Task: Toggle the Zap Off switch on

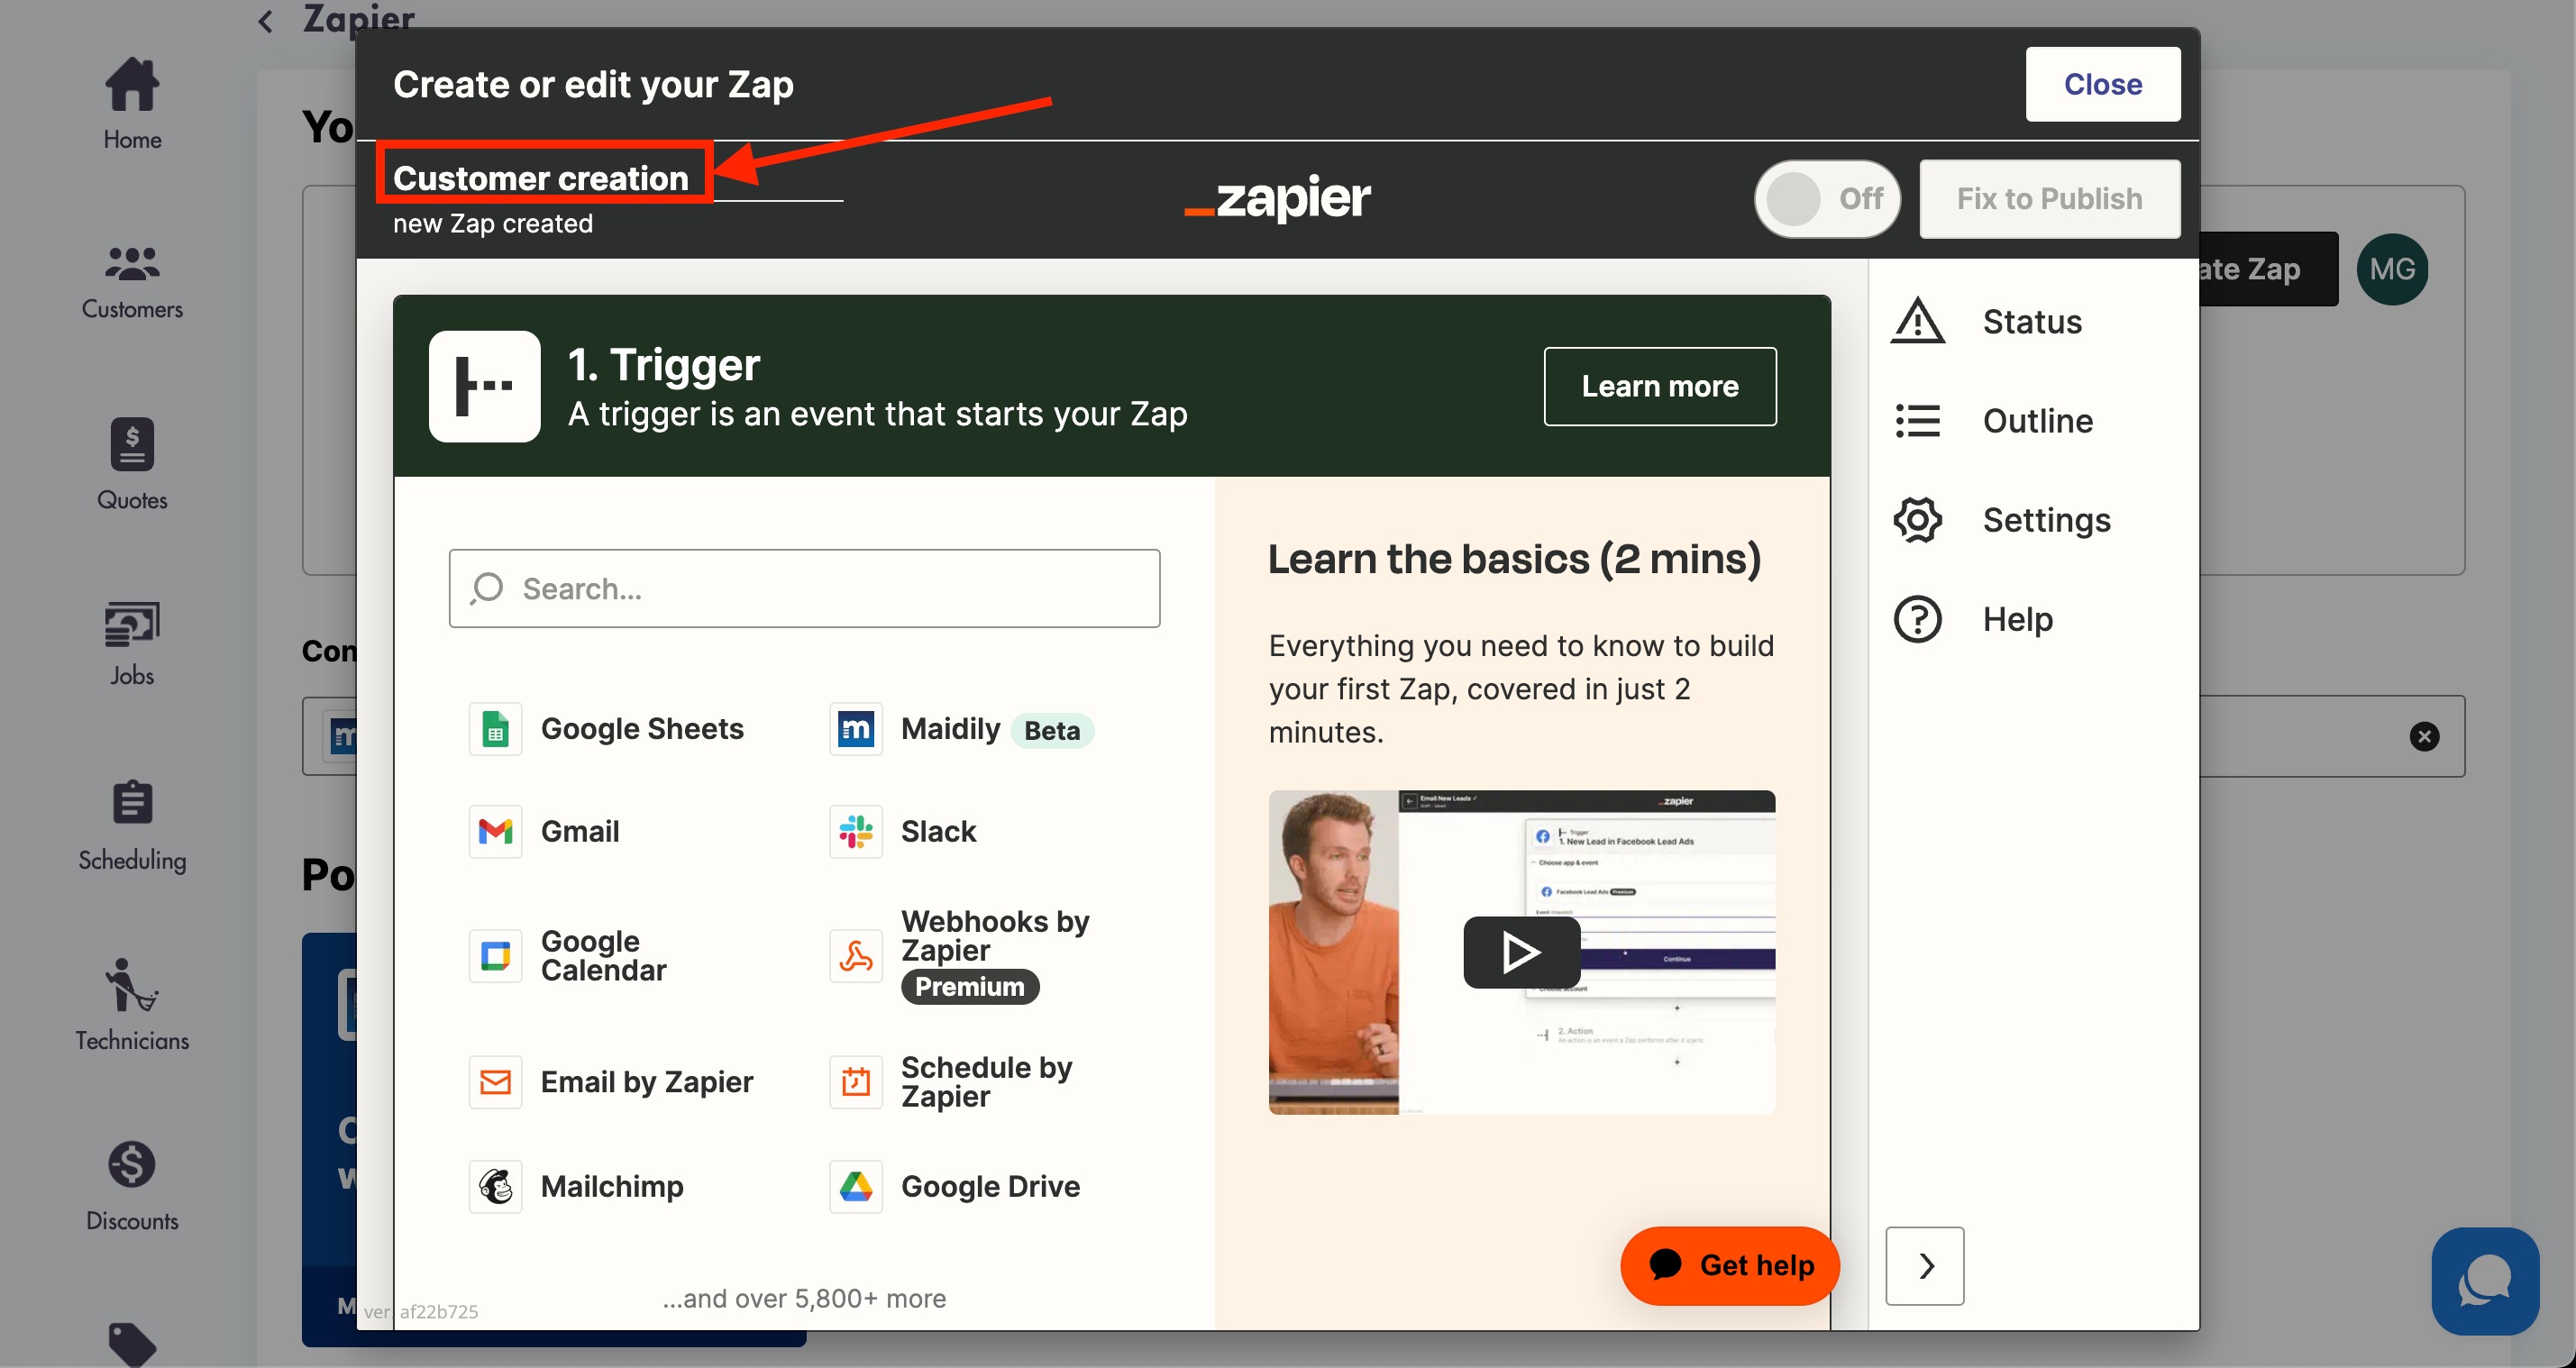Action: 1827,198
